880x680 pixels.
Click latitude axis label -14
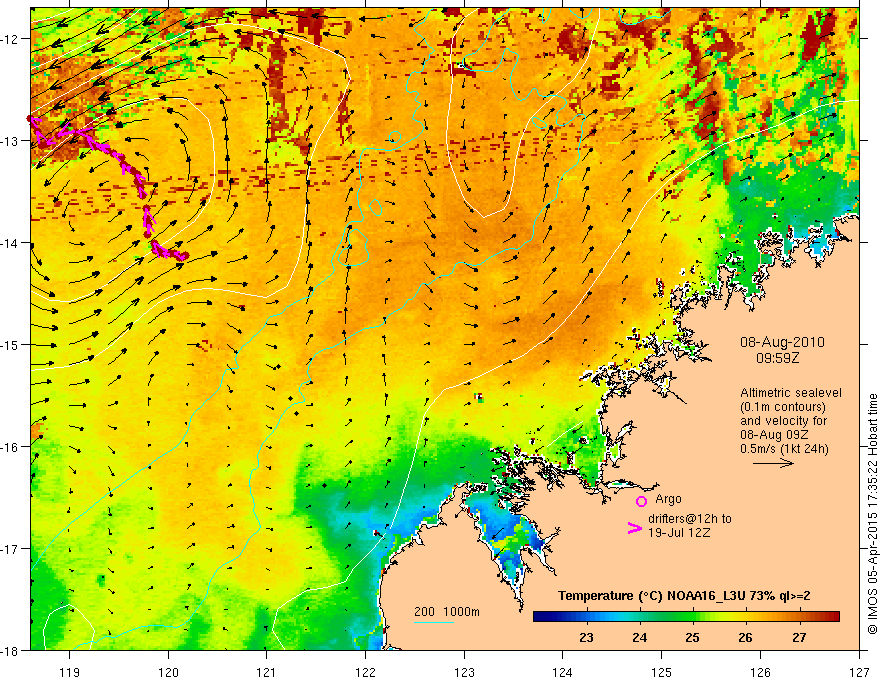[11, 243]
